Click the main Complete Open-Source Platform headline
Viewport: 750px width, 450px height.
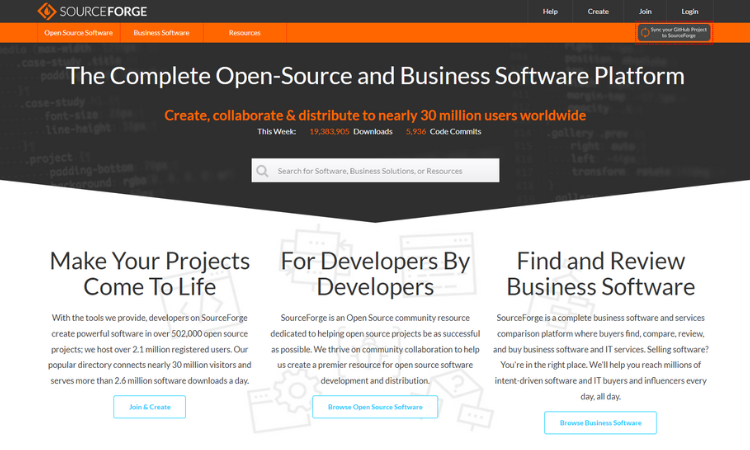pyautogui.click(x=375, y=76)
